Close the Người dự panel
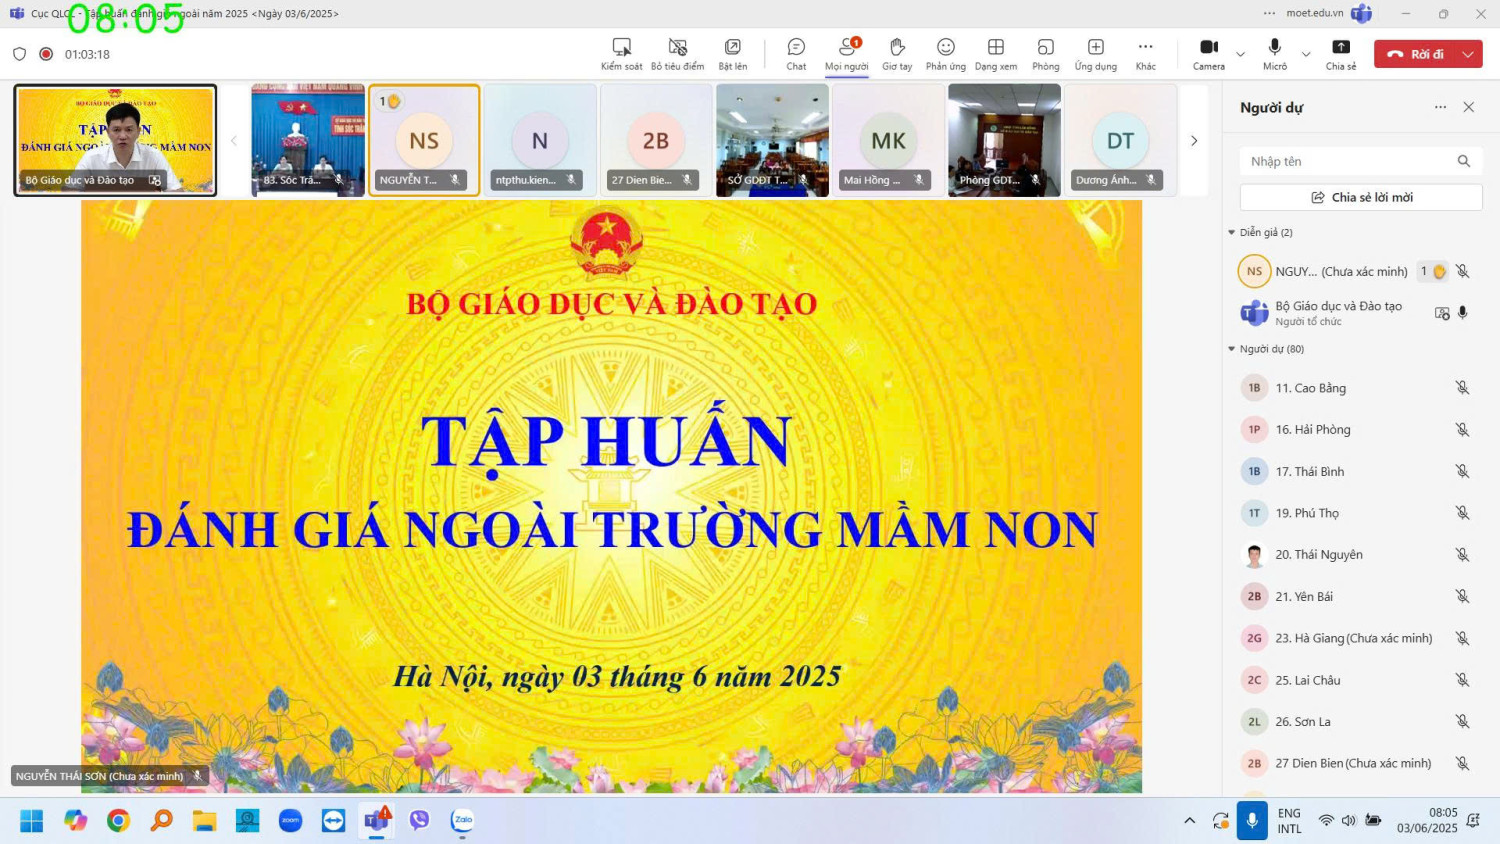1500x844 pixels. 1469,107
